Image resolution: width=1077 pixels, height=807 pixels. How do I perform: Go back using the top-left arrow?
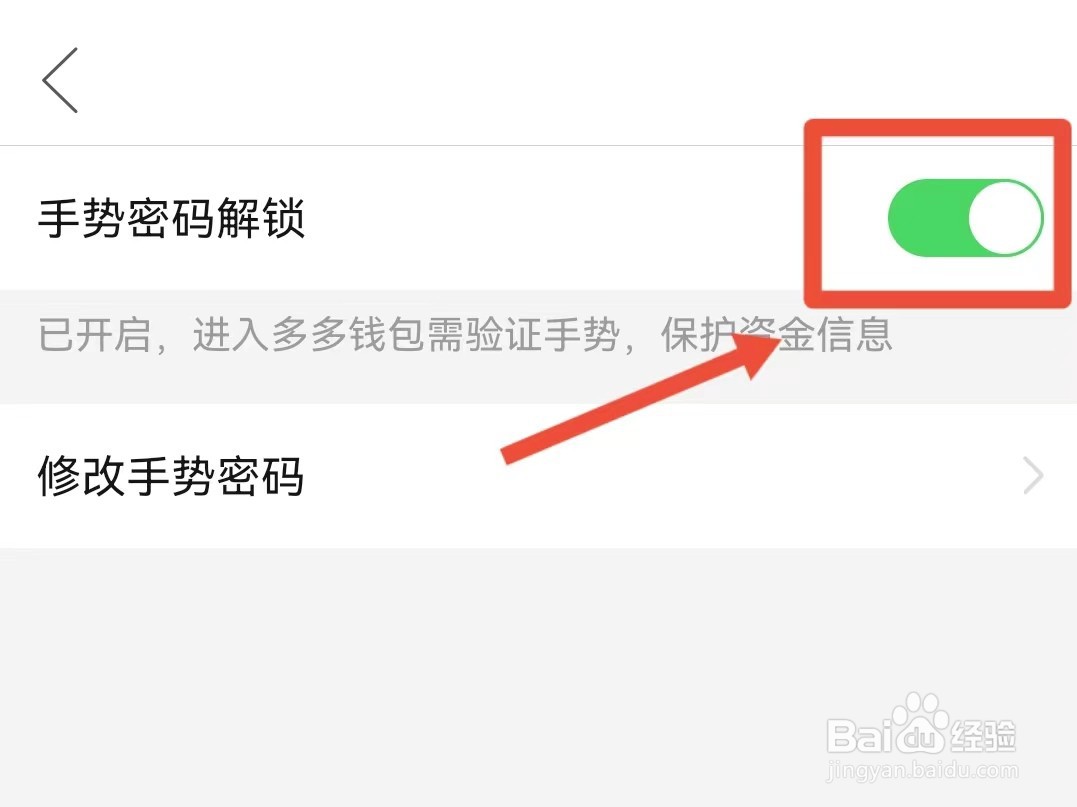[x=60, y=80]
